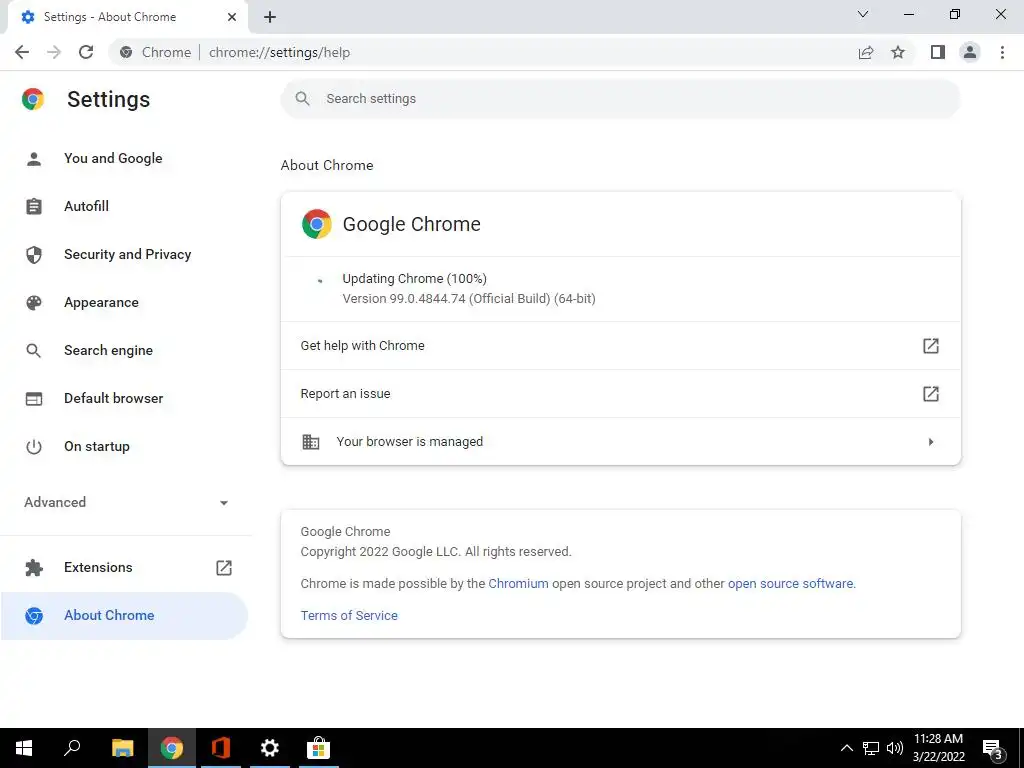This screenshot has height=768, width=1024.
Task: Click the Search settings field
Action: [620, 99]
